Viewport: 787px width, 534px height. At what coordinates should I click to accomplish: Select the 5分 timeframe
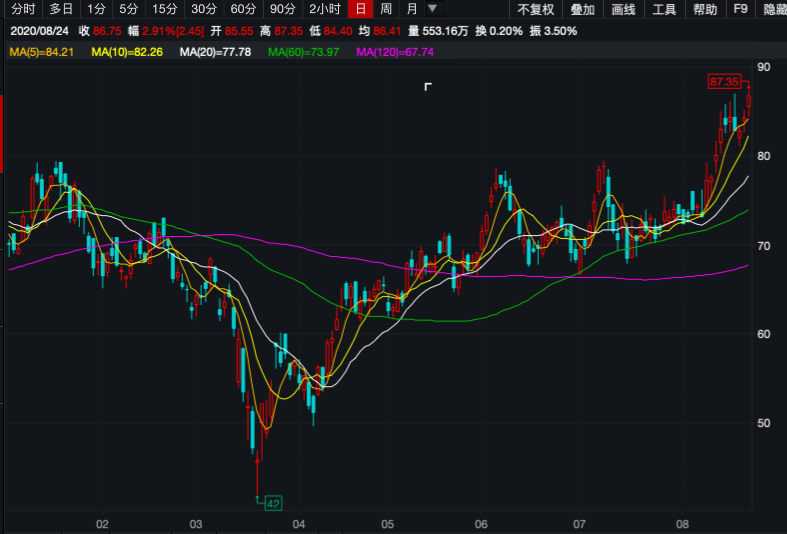(129, 10)
